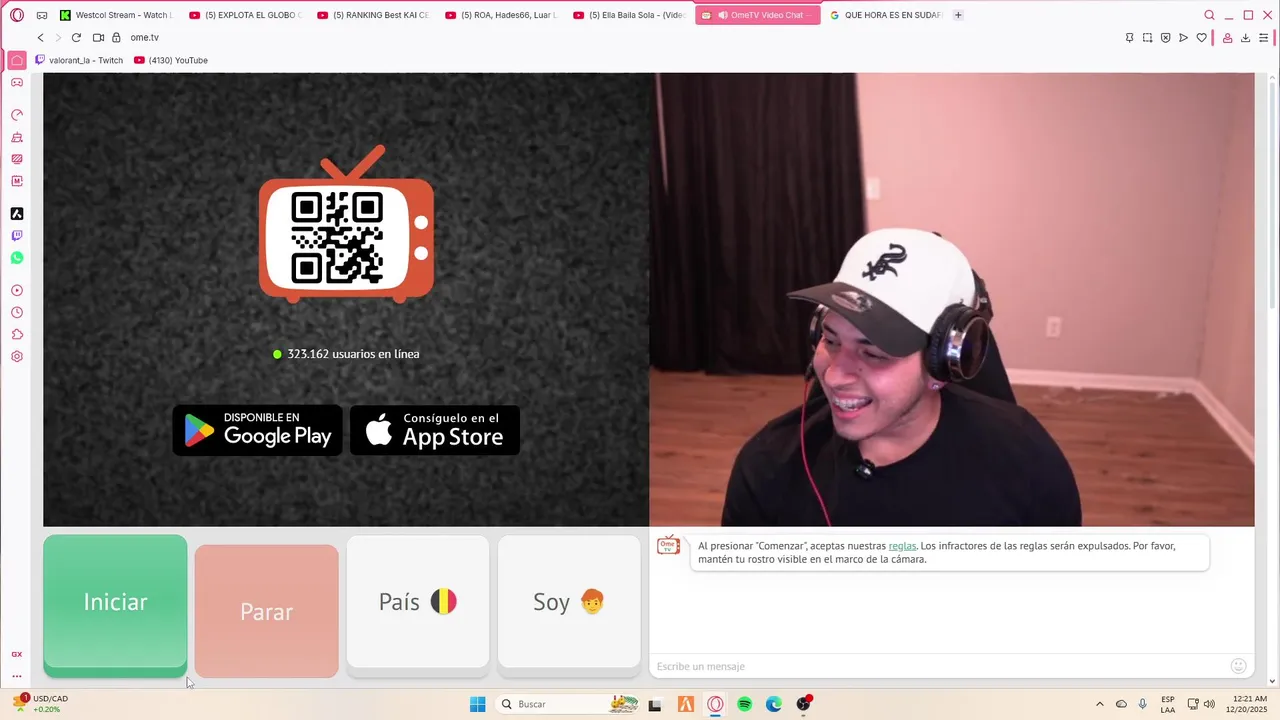Click the Parar button
Image resolution: width=1280 pixels, height=720 pixels.
pos(266,611)
